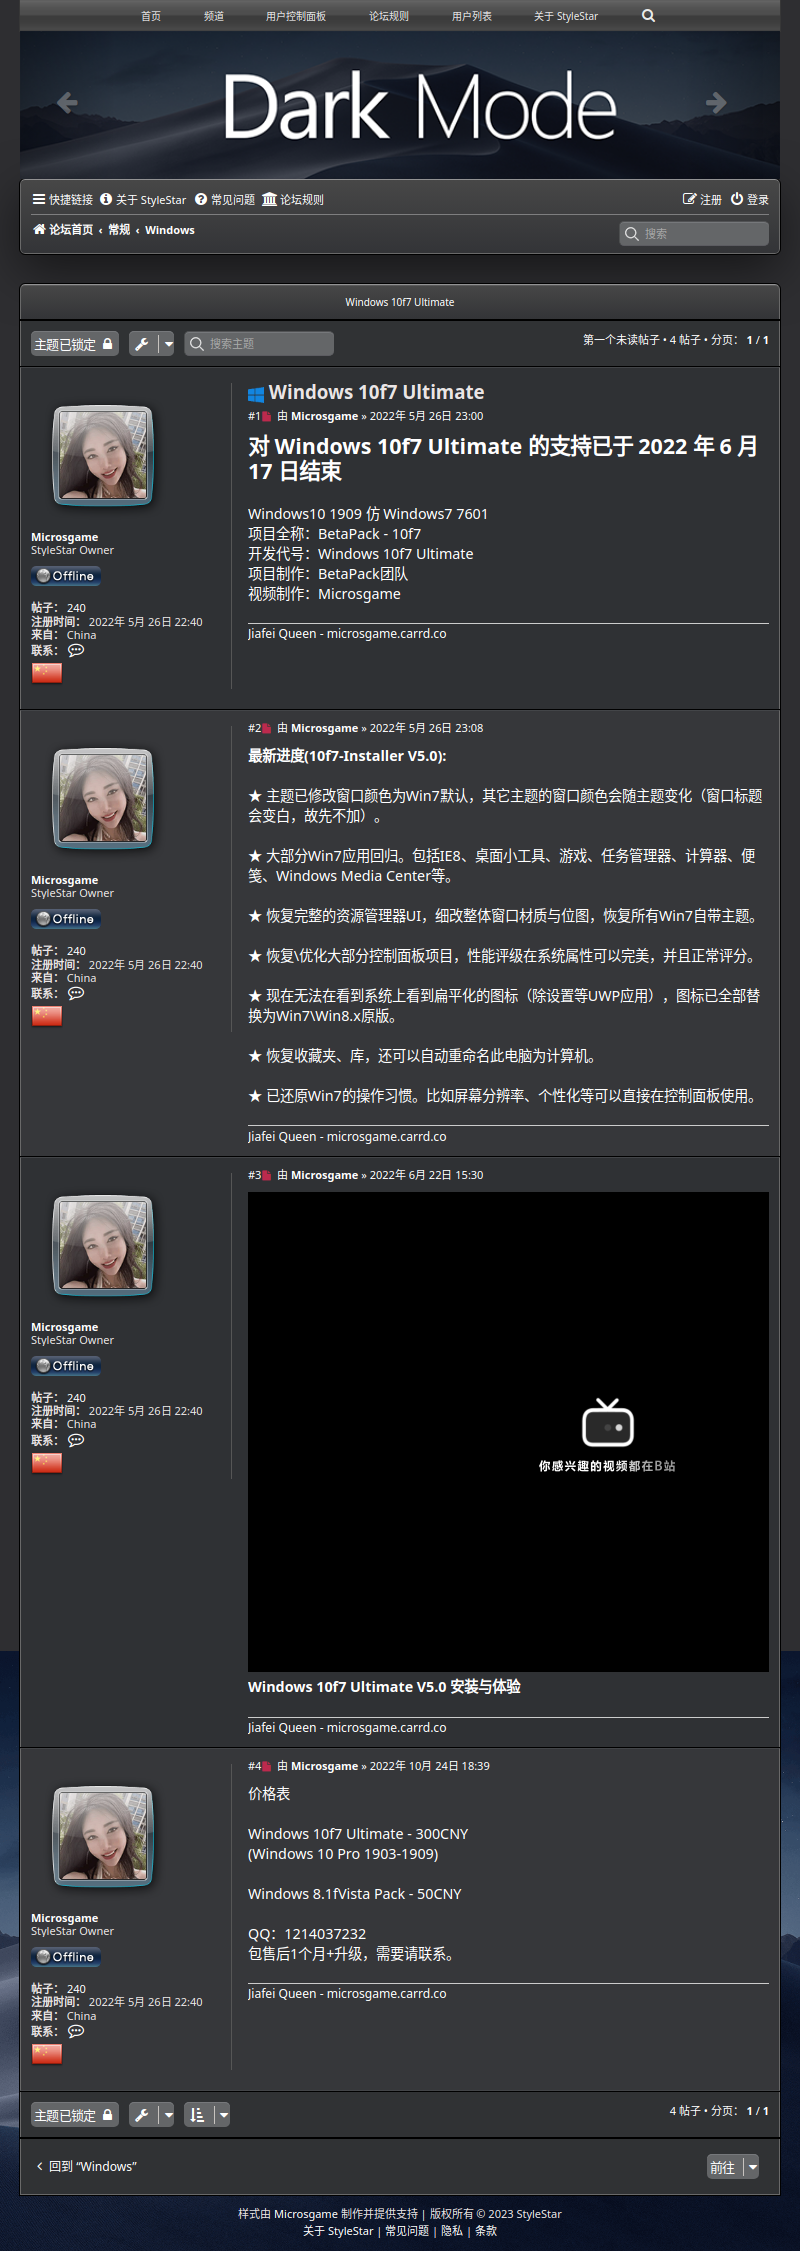Click contact speech bubble icon in post #4

[76, 2032]
